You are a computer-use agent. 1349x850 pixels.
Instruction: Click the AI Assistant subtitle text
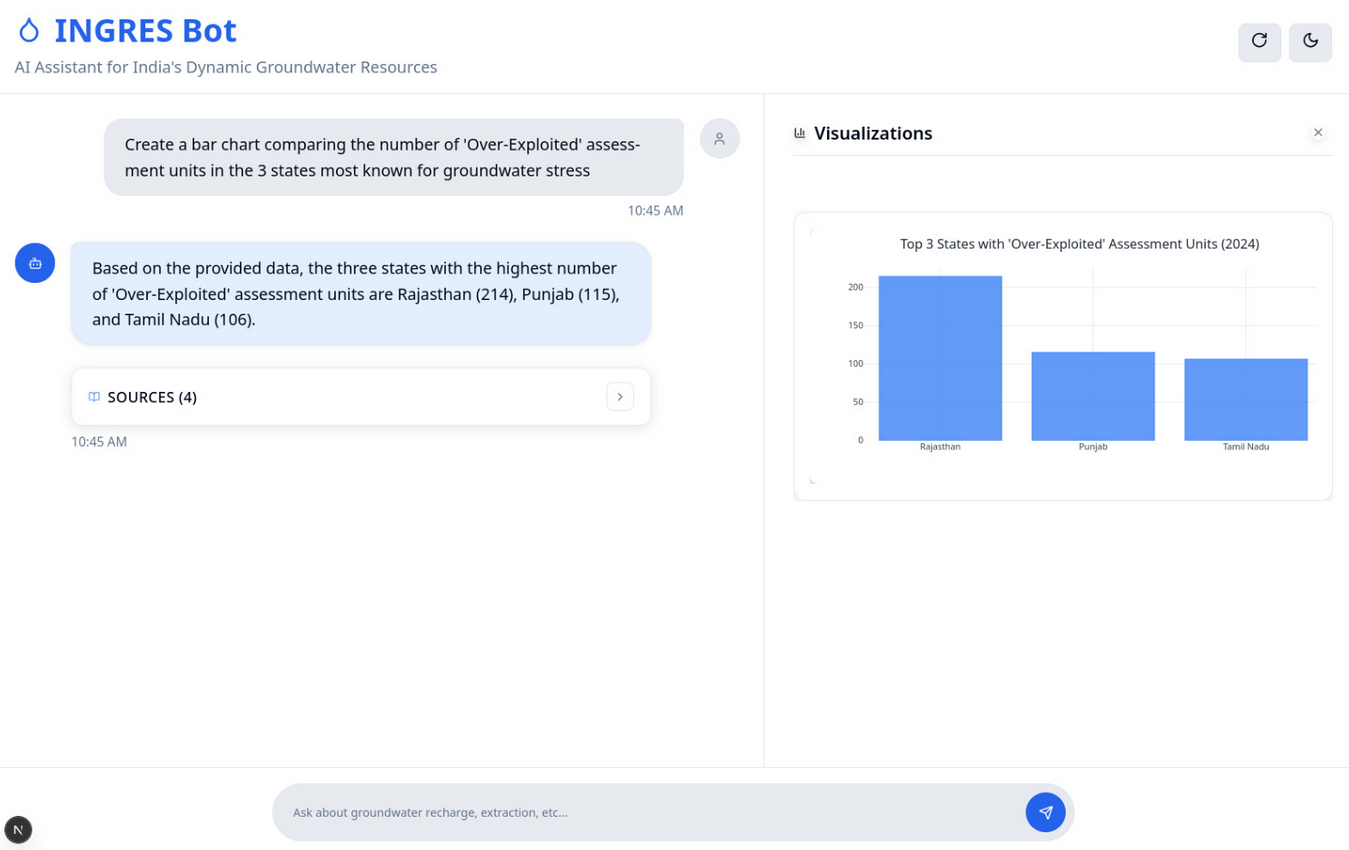coord(226,67)
